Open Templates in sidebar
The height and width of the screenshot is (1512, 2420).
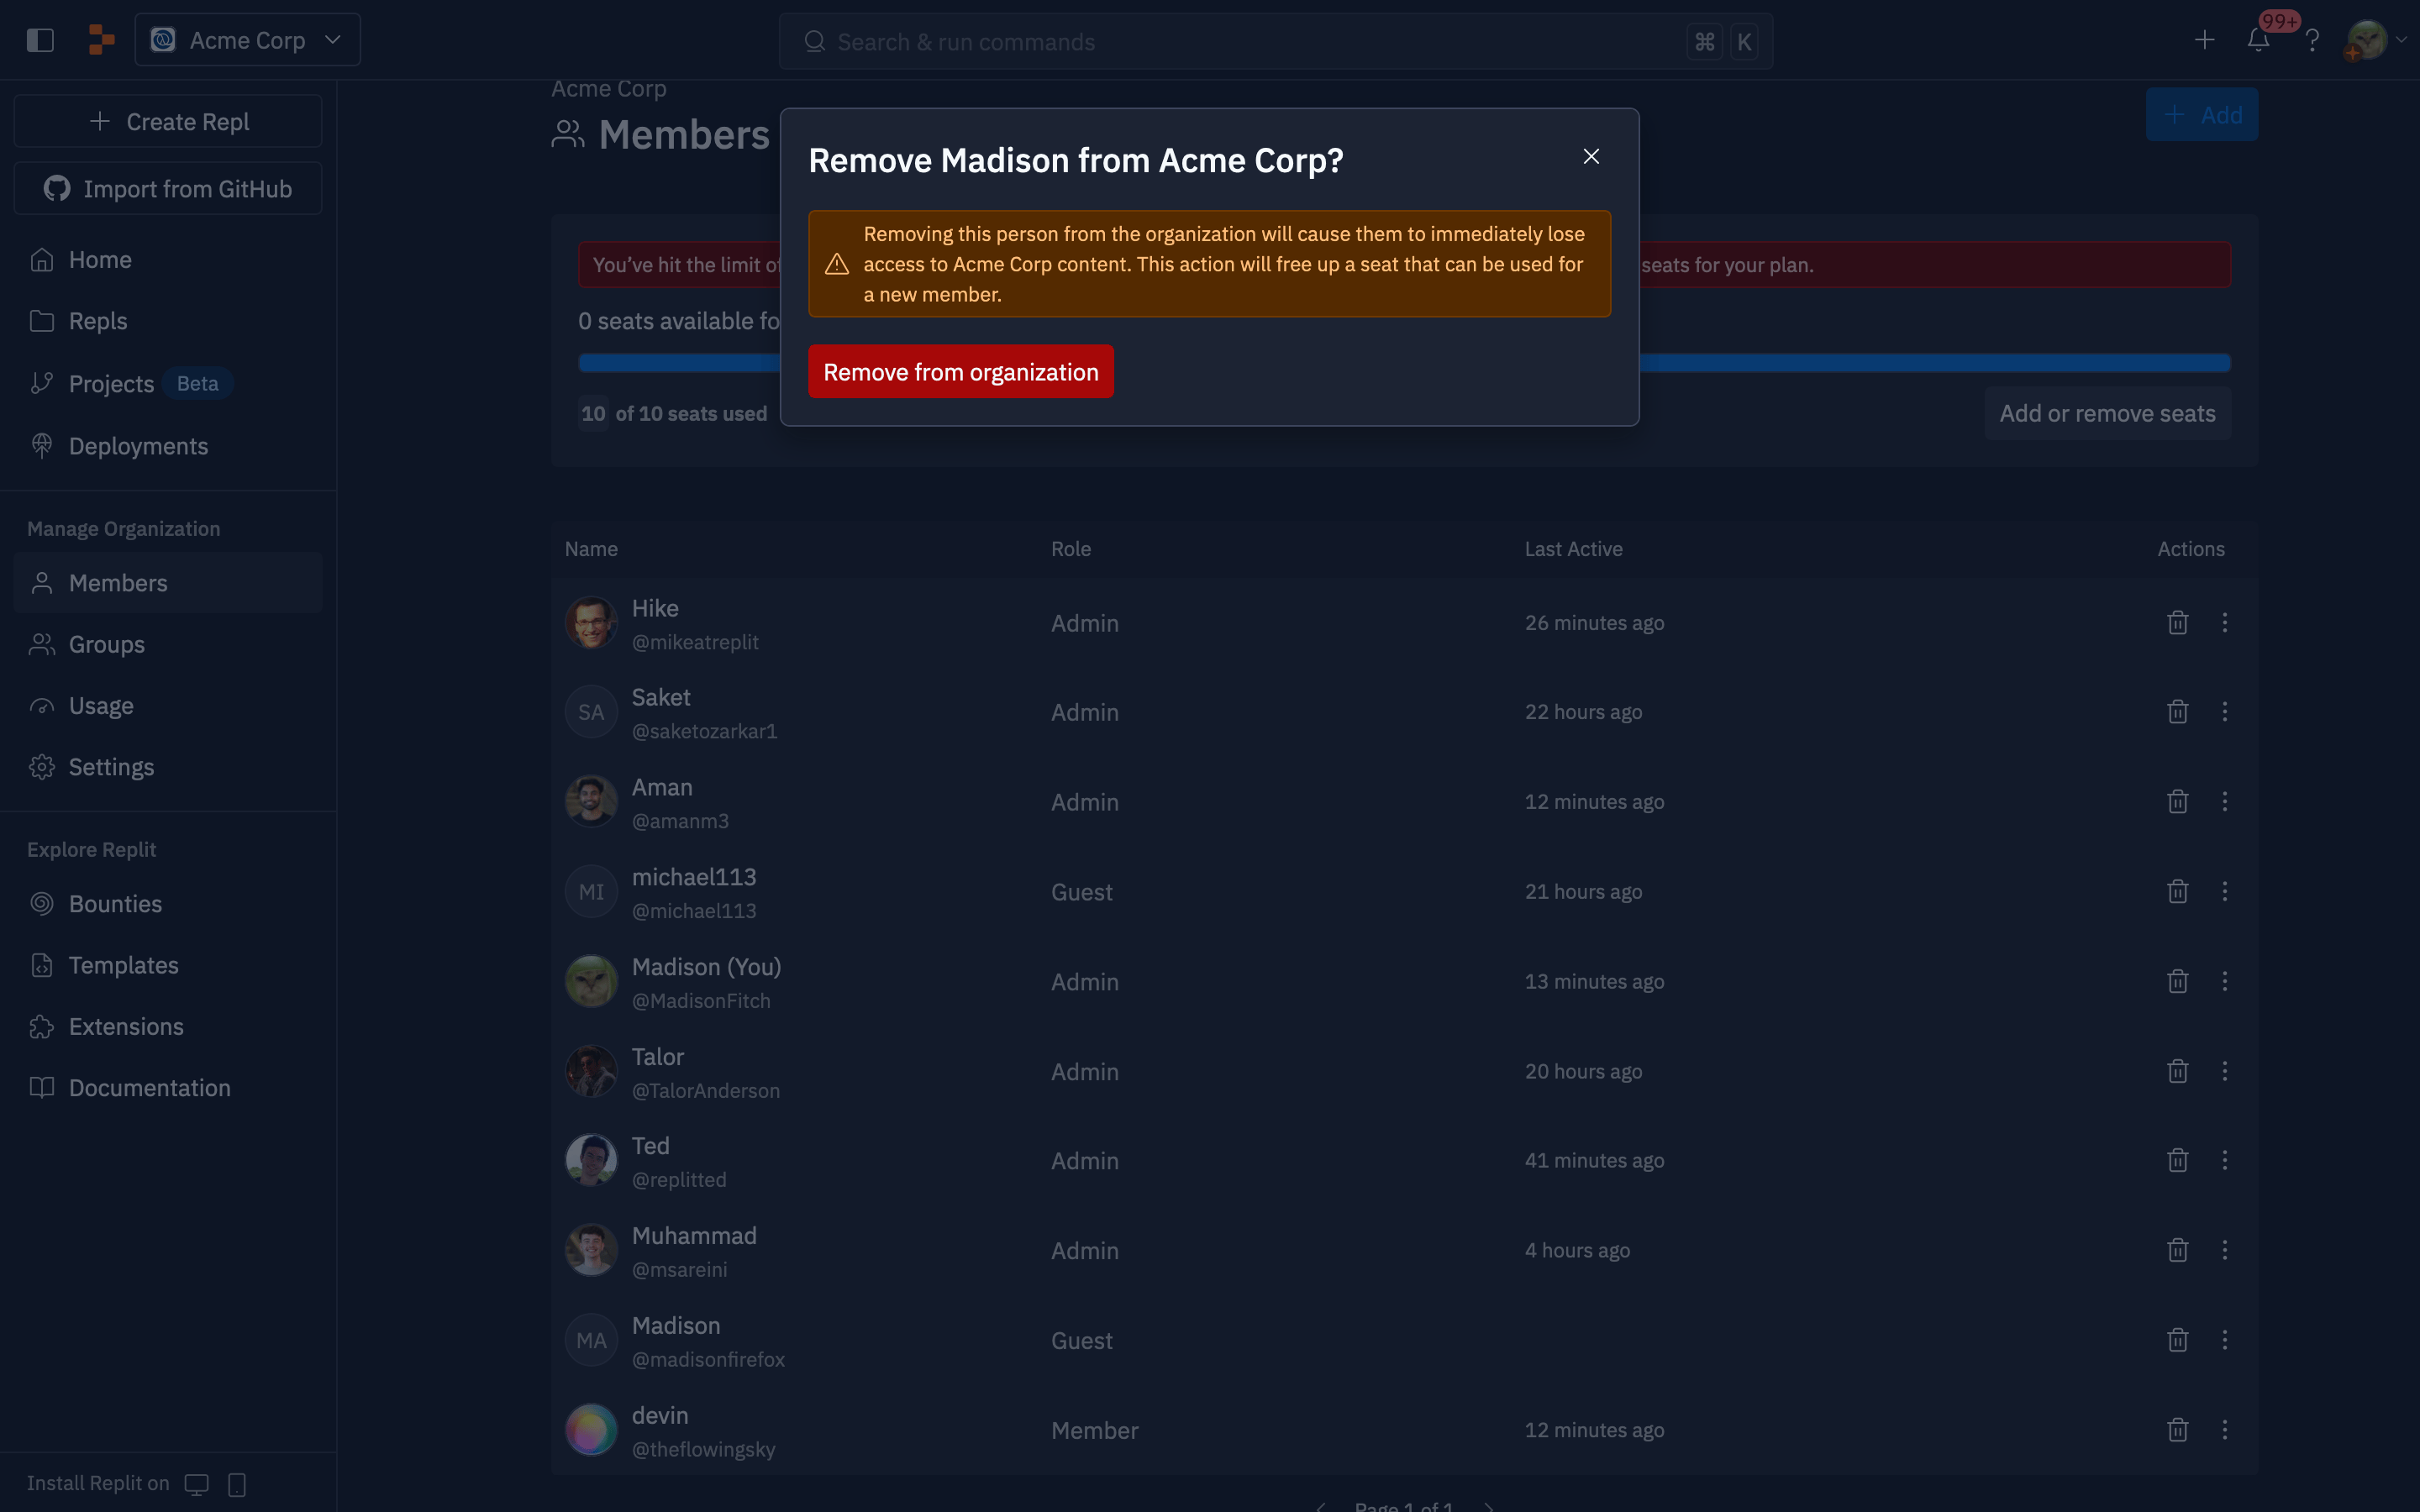[168, 965]
